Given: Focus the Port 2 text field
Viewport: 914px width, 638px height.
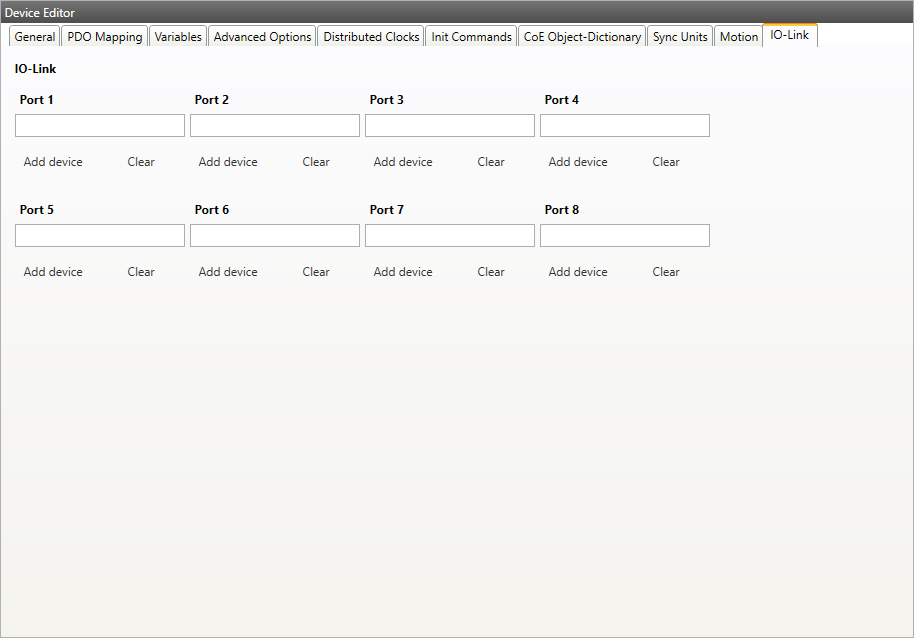Looking at the screenshot, I should [x=275, y=125].
